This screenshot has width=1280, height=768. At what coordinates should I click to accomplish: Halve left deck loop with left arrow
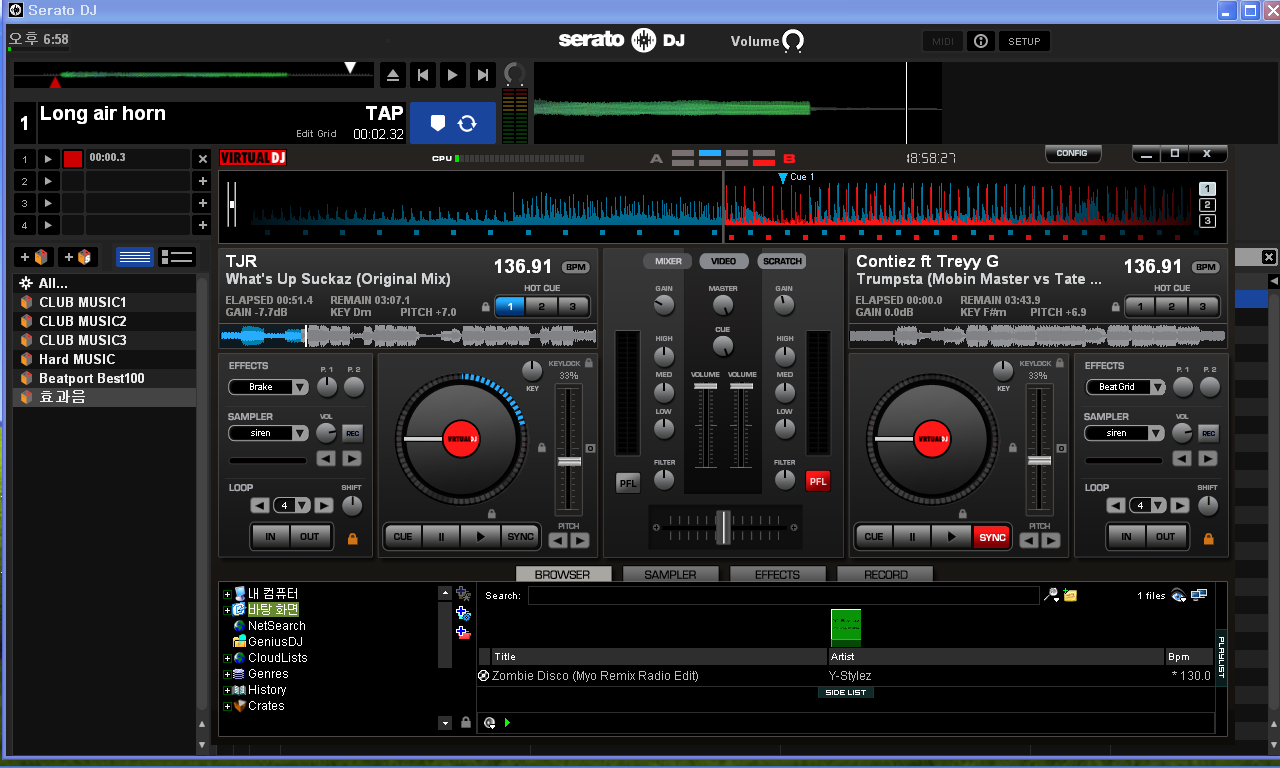tap(259, 506)
